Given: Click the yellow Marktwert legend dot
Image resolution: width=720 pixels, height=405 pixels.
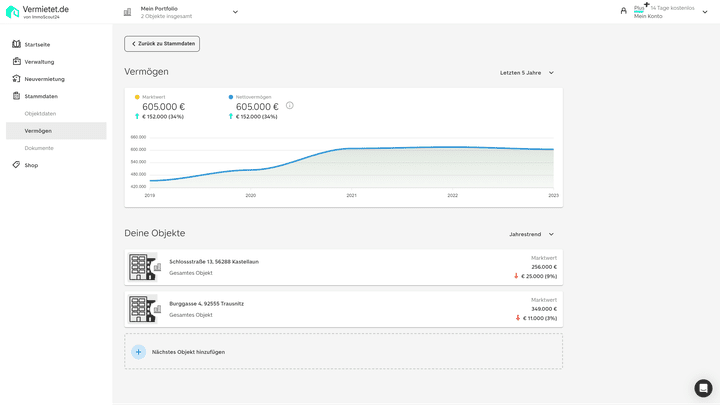Looking at the screenshot, I should pyautogui.click(x=137, y=97).
